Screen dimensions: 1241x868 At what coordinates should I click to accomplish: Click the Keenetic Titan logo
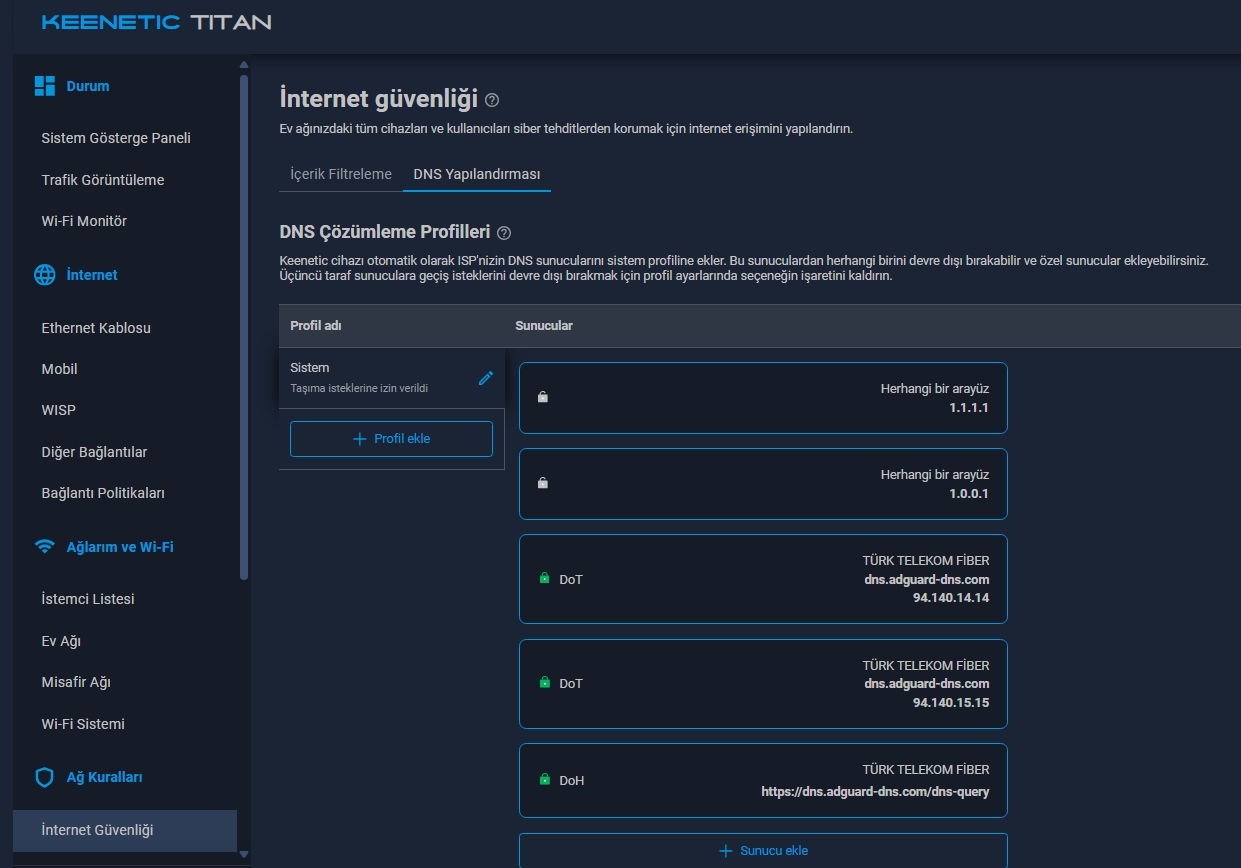point(156,22)
